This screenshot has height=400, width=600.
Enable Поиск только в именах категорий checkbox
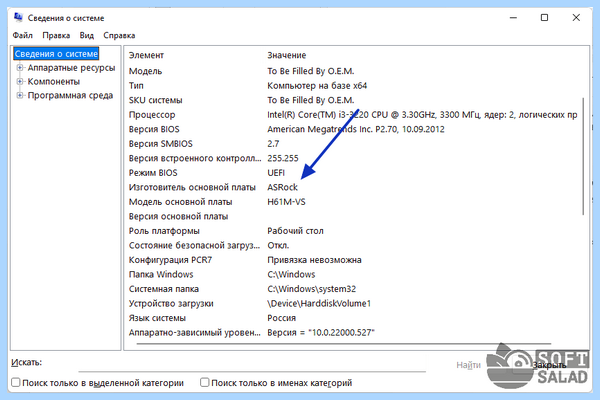click(x=205, y=382)
